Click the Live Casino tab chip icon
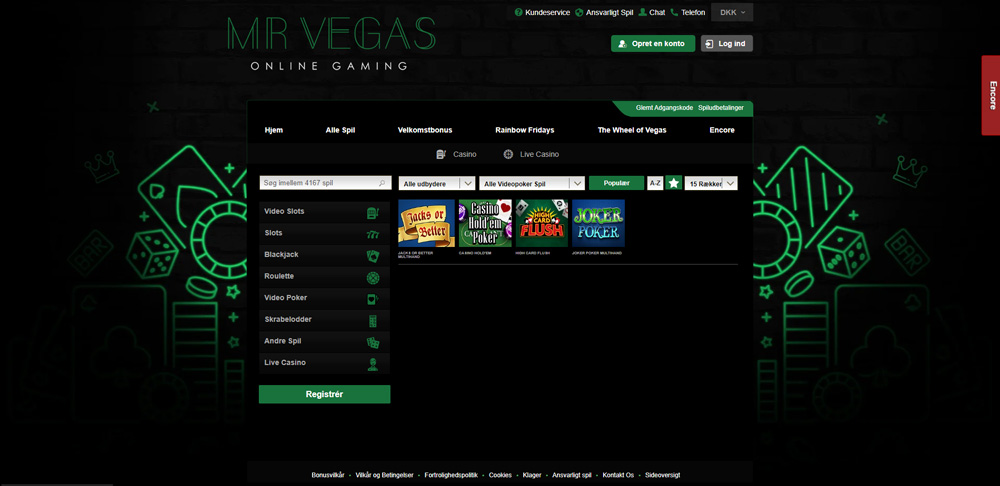Image resolution: width=1000 pixels, height=486 pixels. [508, 154]
